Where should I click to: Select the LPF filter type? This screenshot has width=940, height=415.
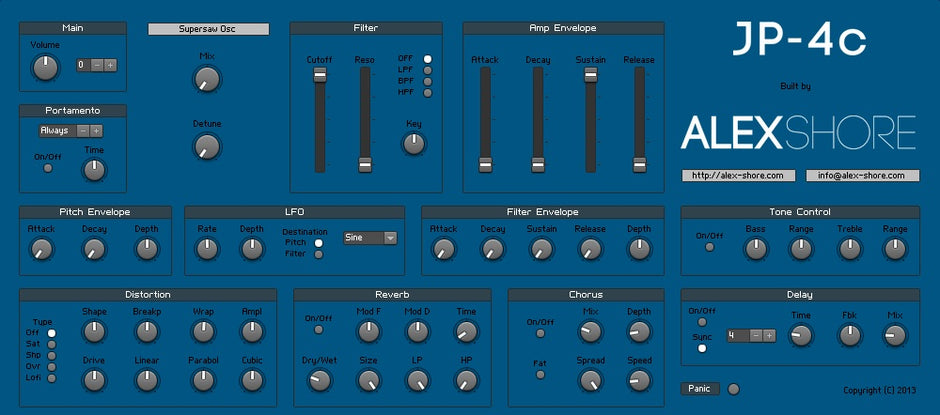point(427,70)
